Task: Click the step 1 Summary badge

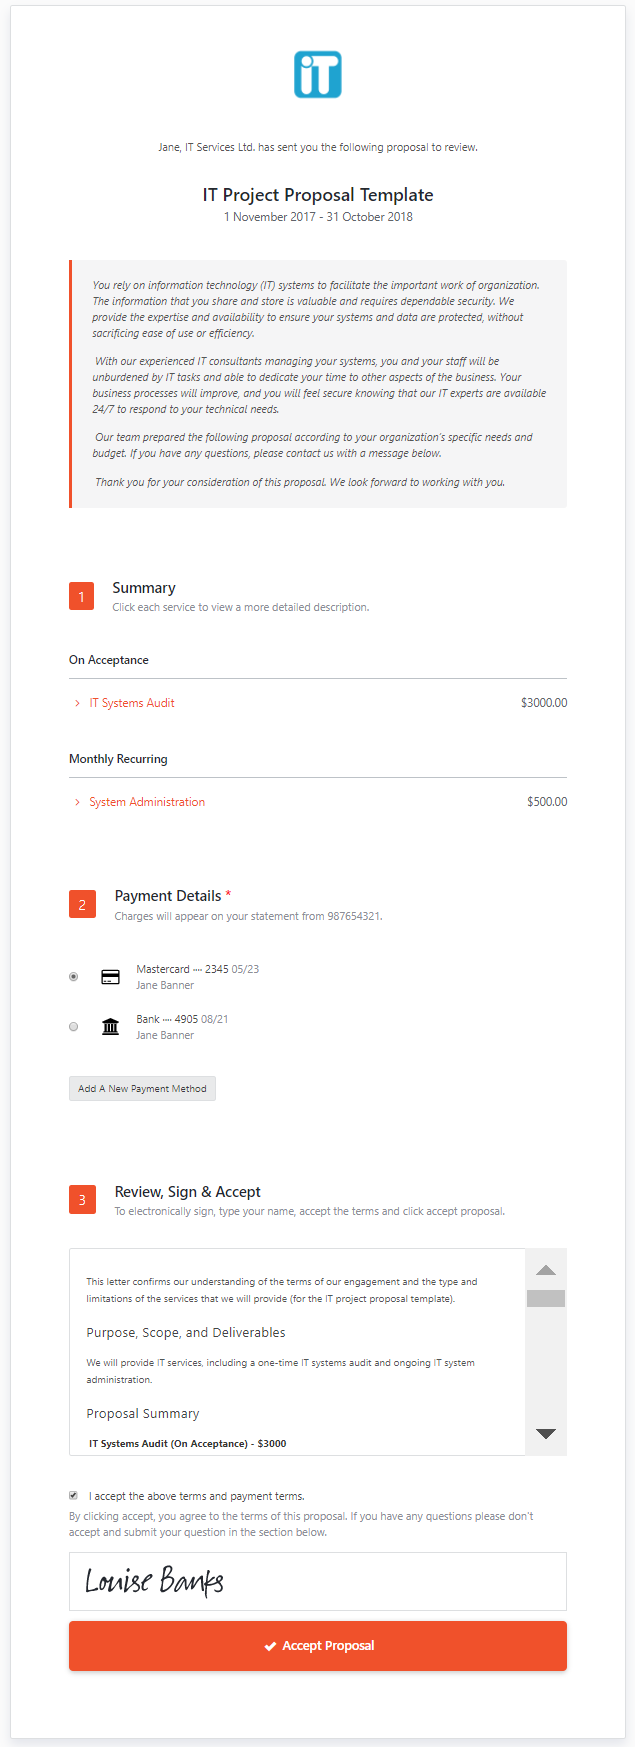Action: pos(82,596)
